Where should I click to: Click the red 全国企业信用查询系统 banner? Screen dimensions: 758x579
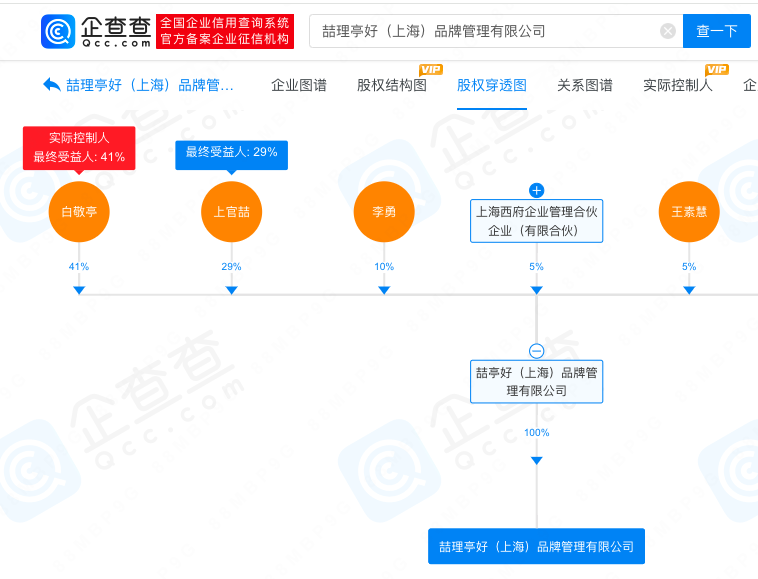[x=225, y=31]
